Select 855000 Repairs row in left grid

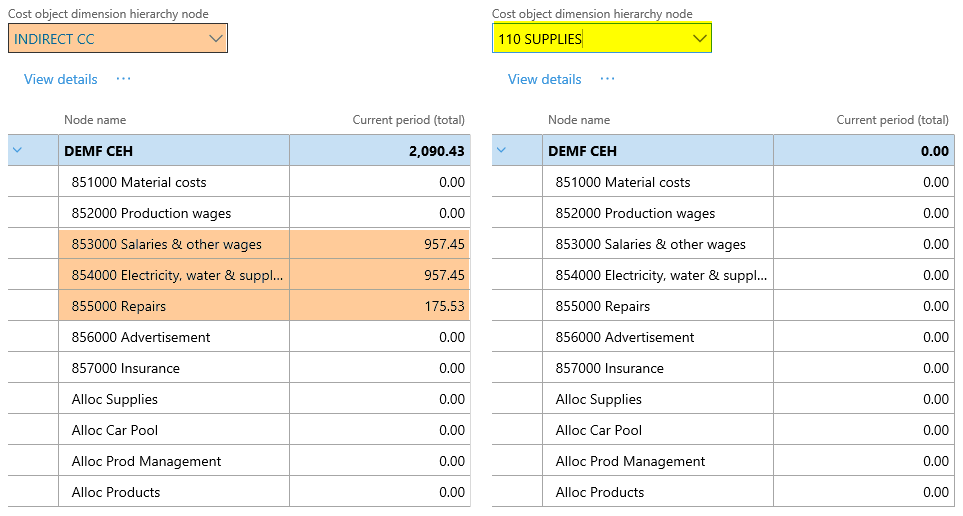(119, 306)
